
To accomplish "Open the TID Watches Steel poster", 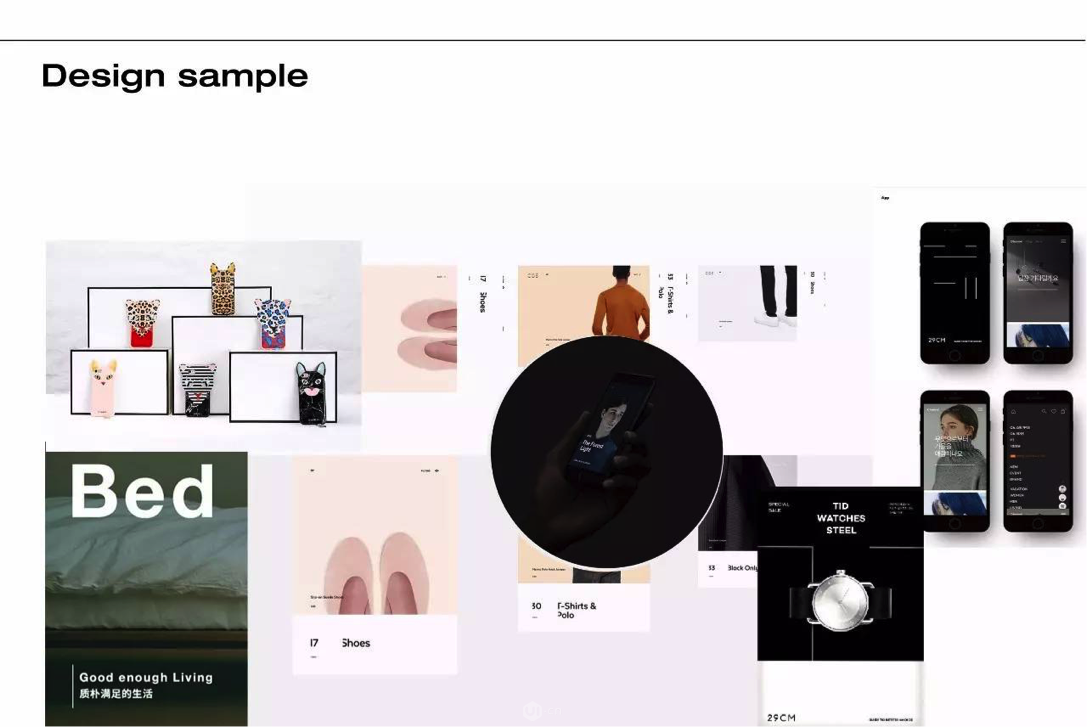I will (840, 606).
